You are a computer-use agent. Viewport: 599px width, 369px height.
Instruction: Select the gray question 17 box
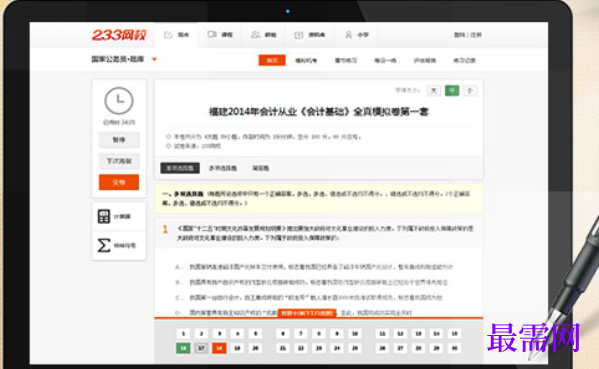pos(201,348)
